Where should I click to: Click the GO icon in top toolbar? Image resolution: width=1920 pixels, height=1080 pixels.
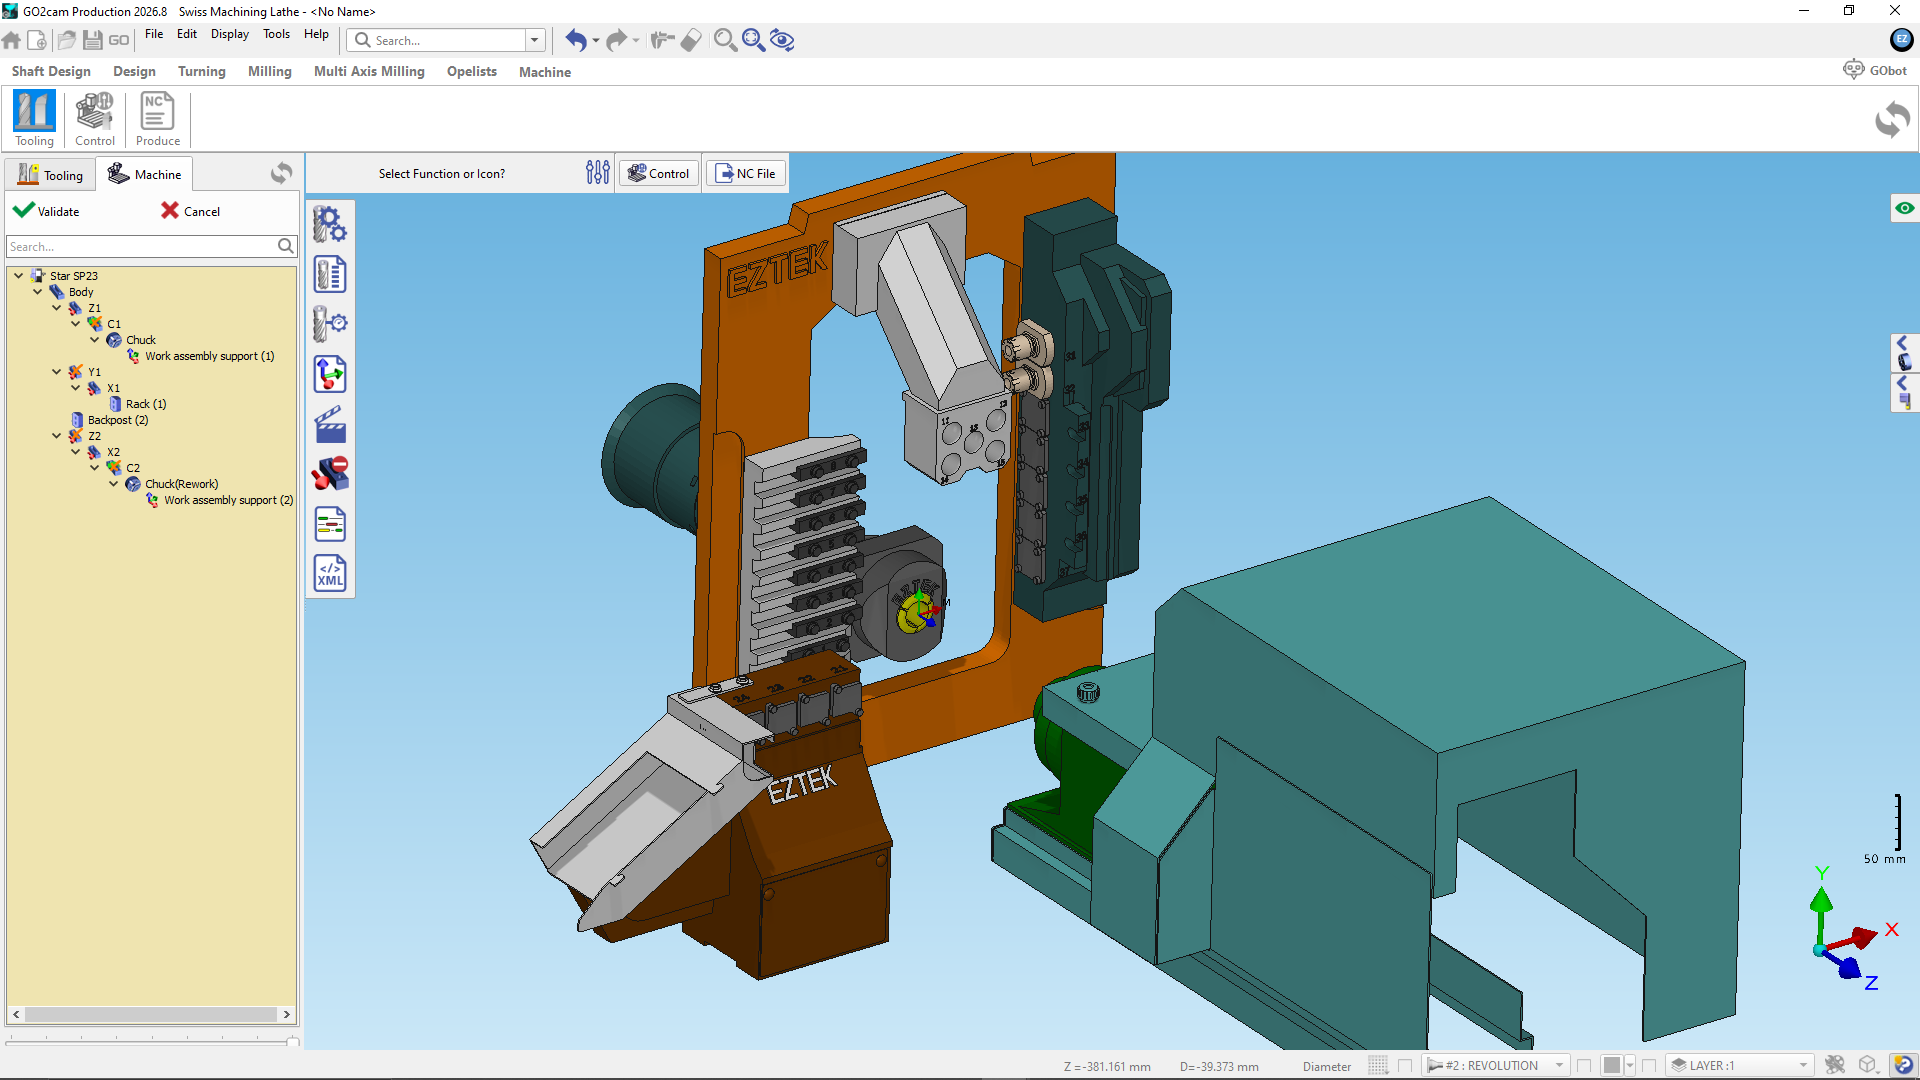pos(119,40)
